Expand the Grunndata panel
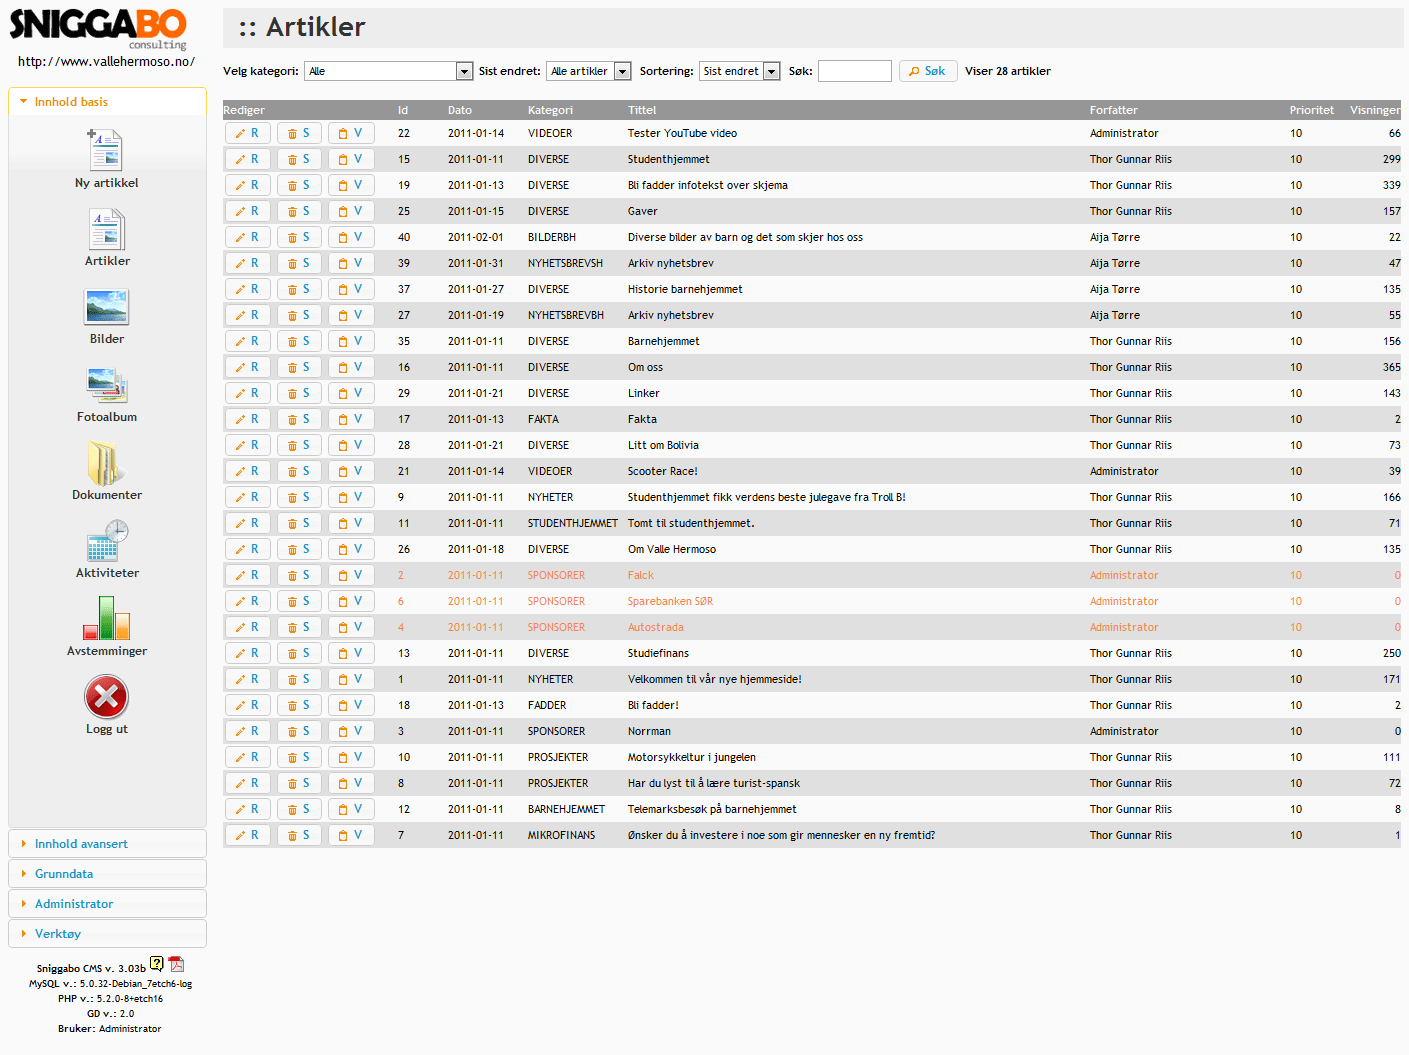The image size is (1409, 1055). click(x=107, y=874)
